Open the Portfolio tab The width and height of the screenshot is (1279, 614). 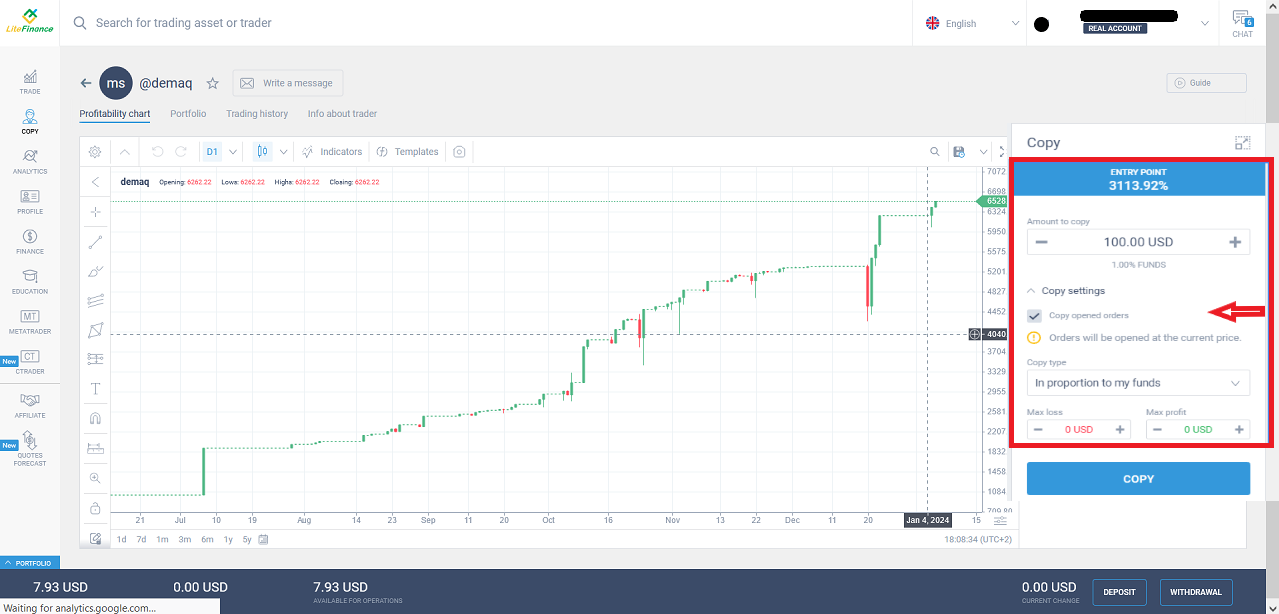[188, 114]
